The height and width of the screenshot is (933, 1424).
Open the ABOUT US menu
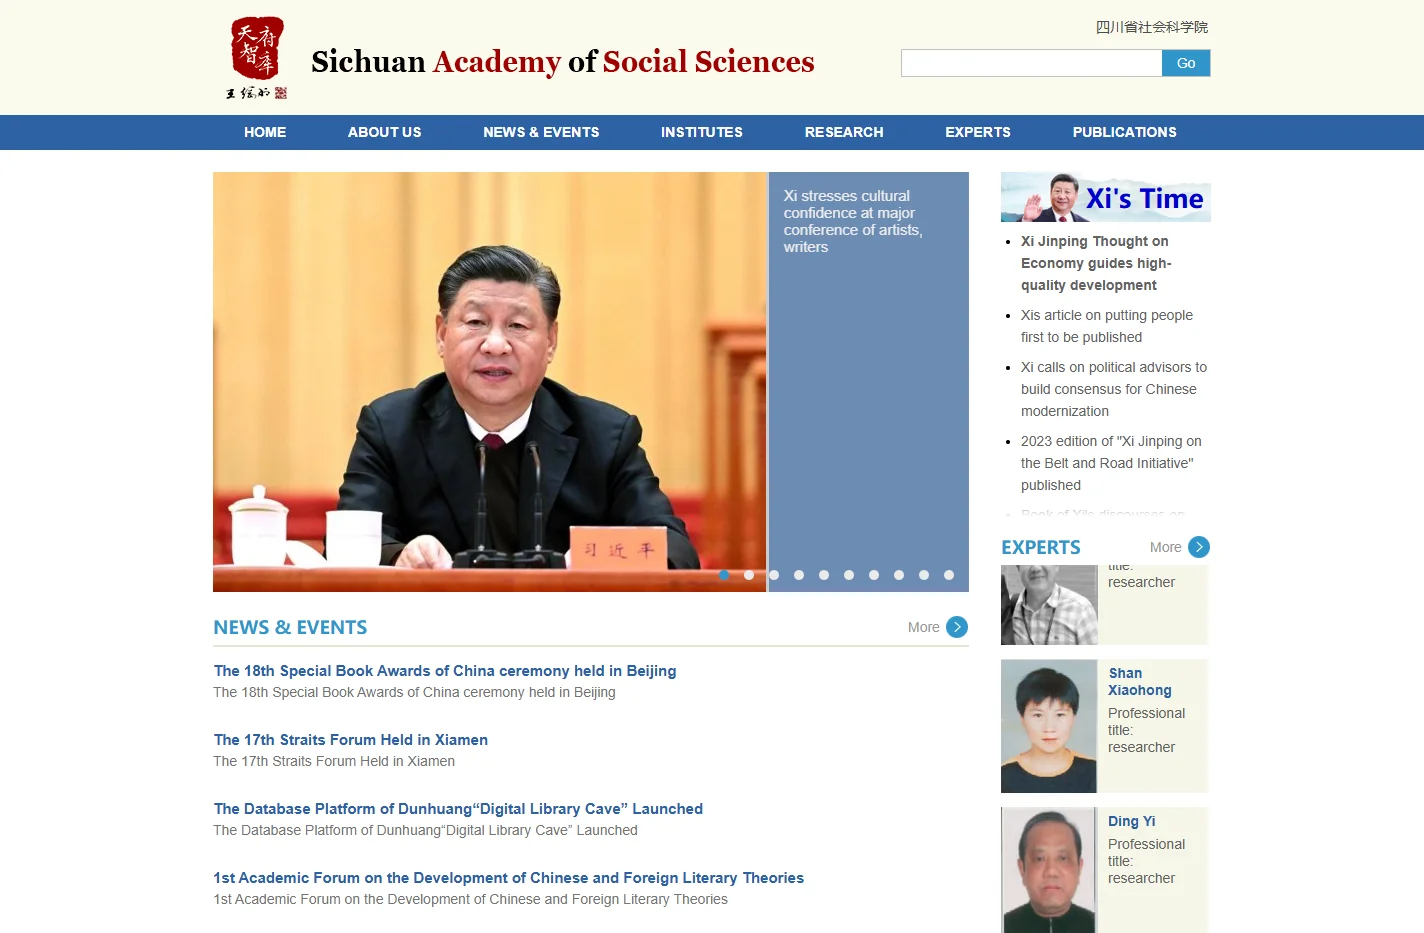click(385, 132)
